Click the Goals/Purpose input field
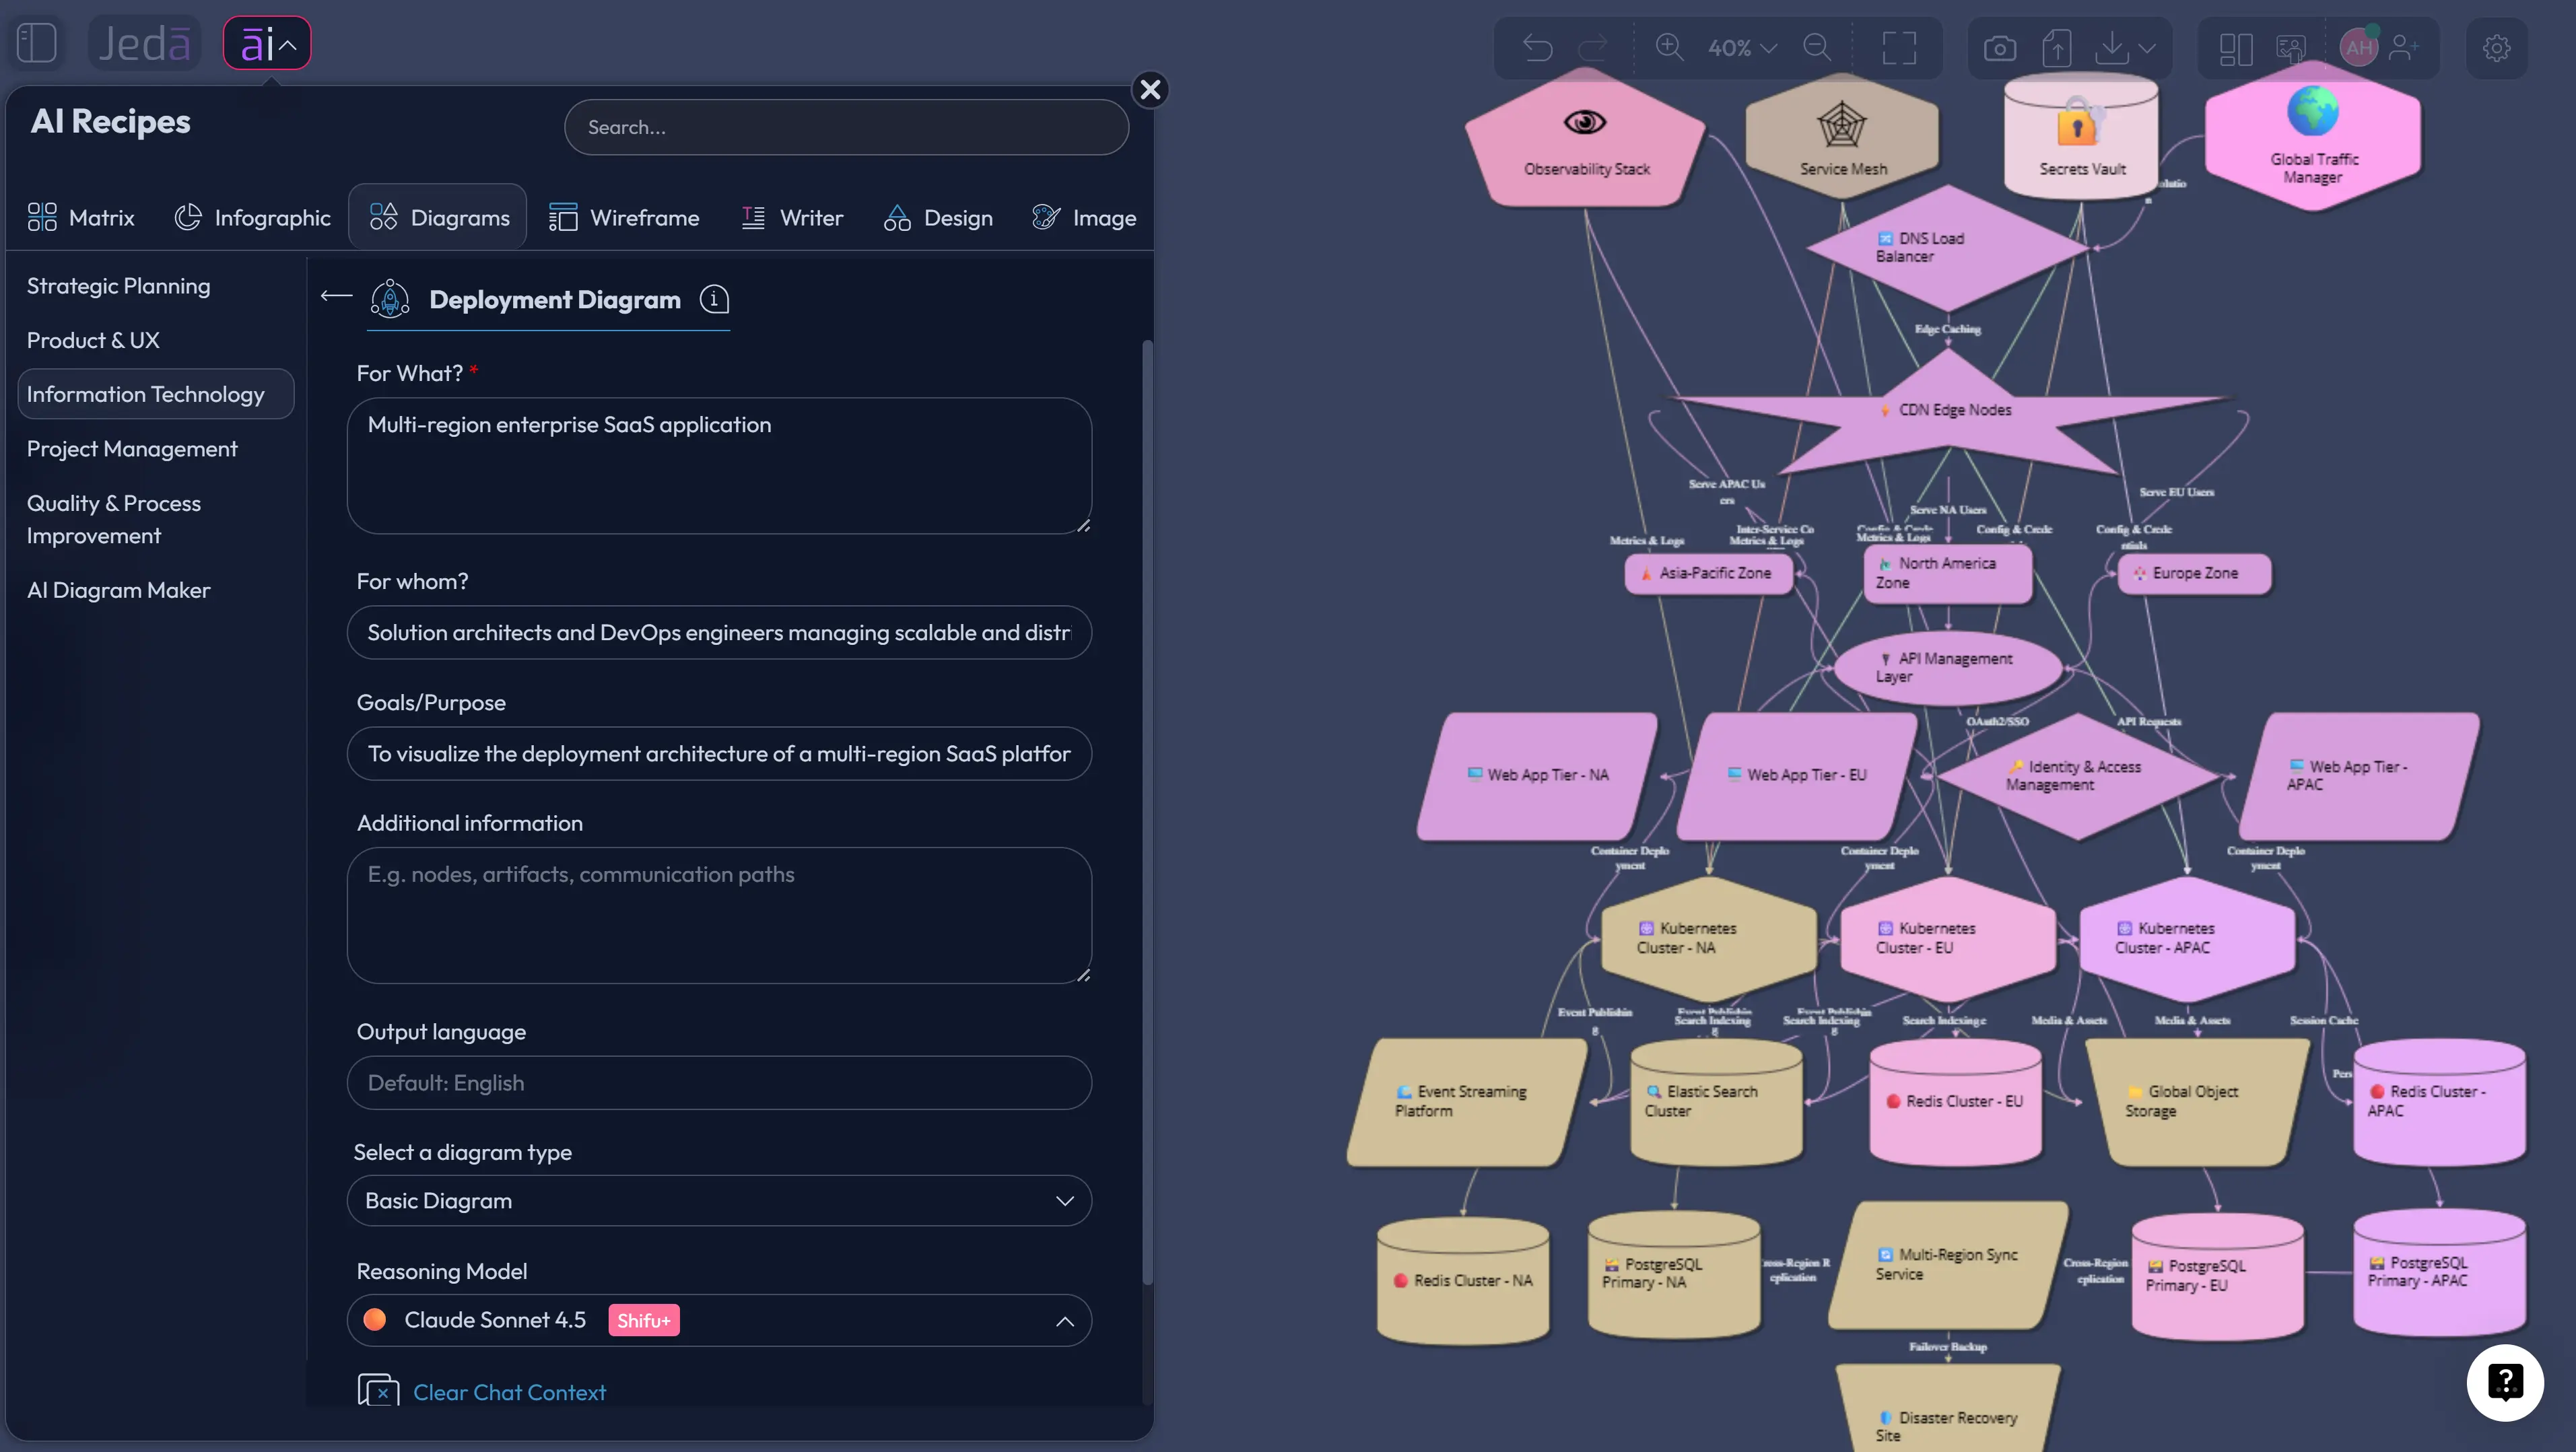The width and height of the screenshot is (2576, 1452). pos(719,753)
